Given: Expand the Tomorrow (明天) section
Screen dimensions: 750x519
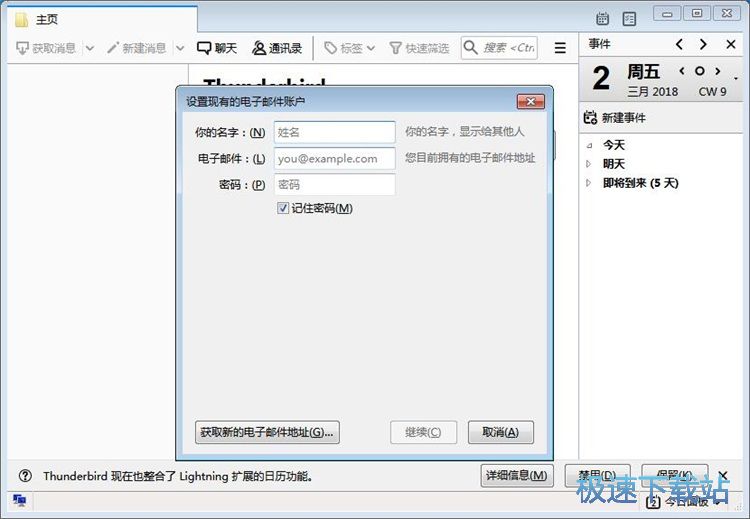Looking at the screenshot, I should 589,164.
